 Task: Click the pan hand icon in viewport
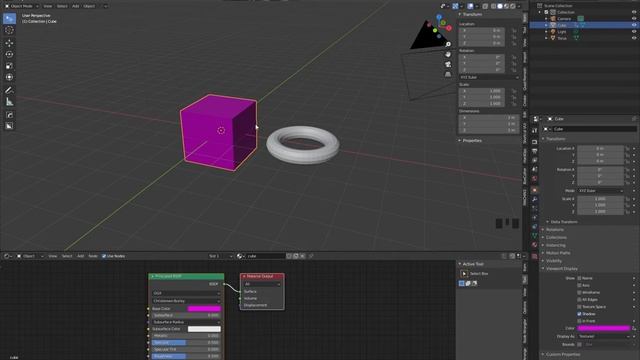(x=448, y=54)
